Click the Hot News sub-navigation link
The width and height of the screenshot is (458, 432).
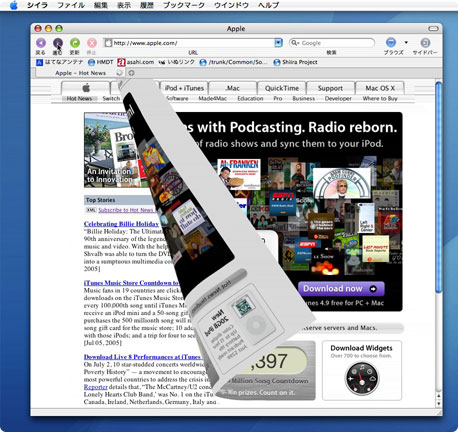click(x=79, y=99)
